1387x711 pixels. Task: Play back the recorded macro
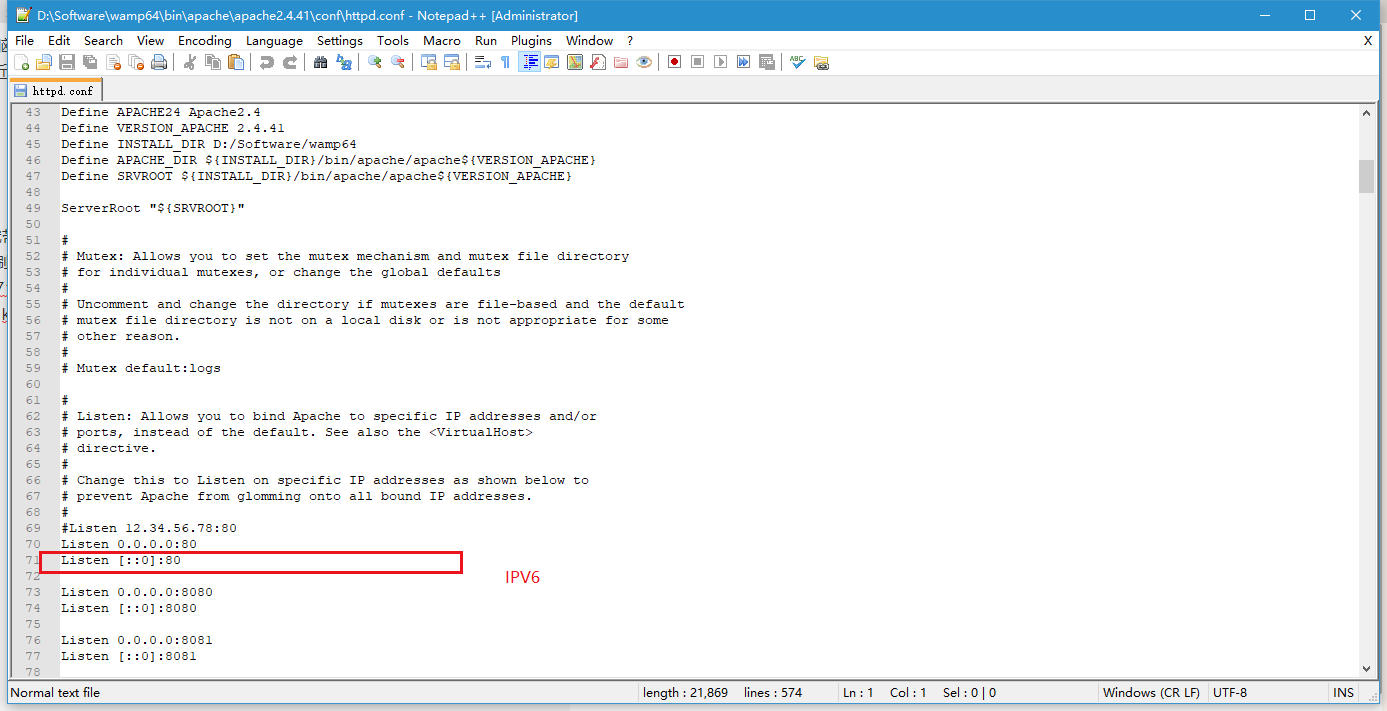pos(720,62)
